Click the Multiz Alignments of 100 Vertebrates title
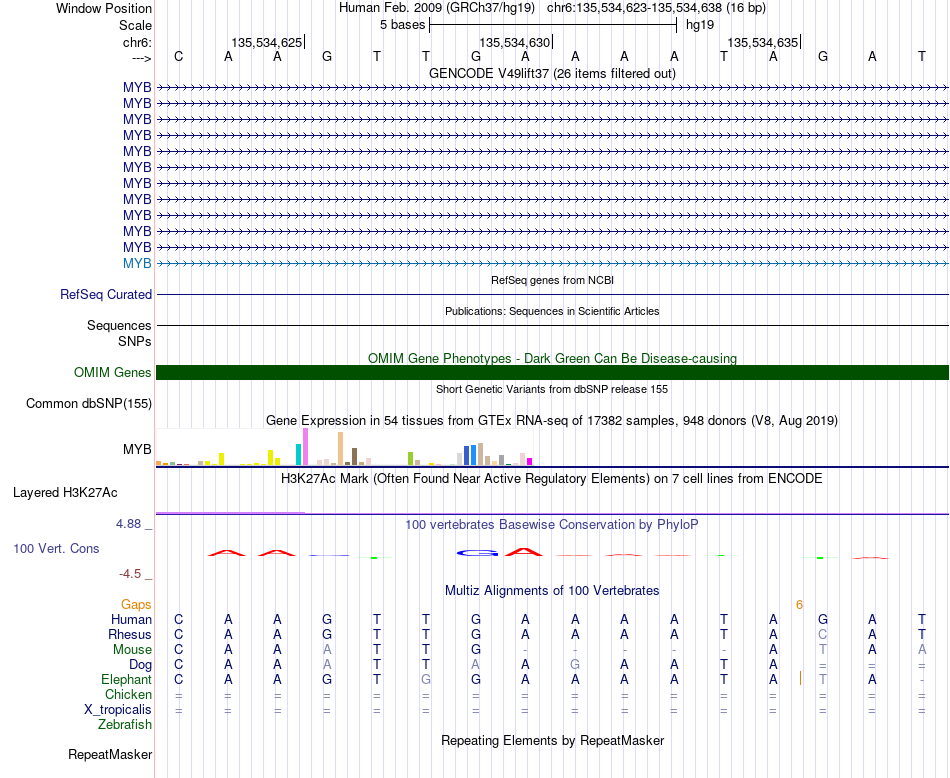 pyautogui.click(x=552, y=590)
